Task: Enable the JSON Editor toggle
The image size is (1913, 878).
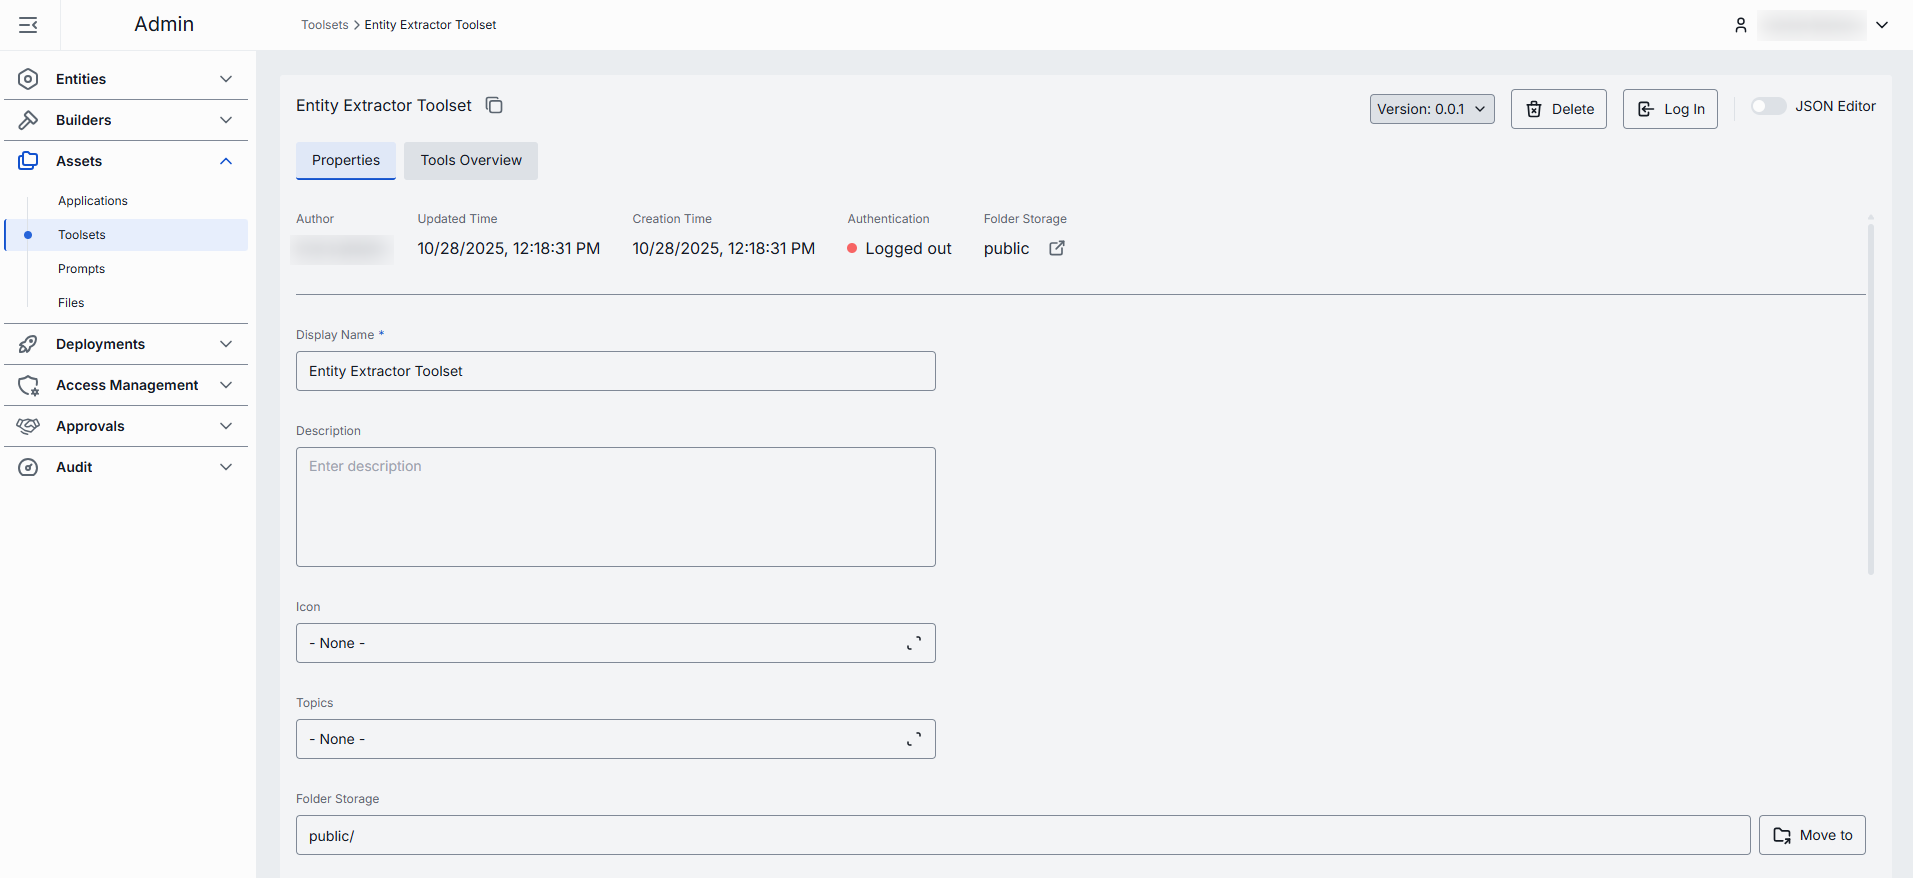Action: [x=1767, y=106]
